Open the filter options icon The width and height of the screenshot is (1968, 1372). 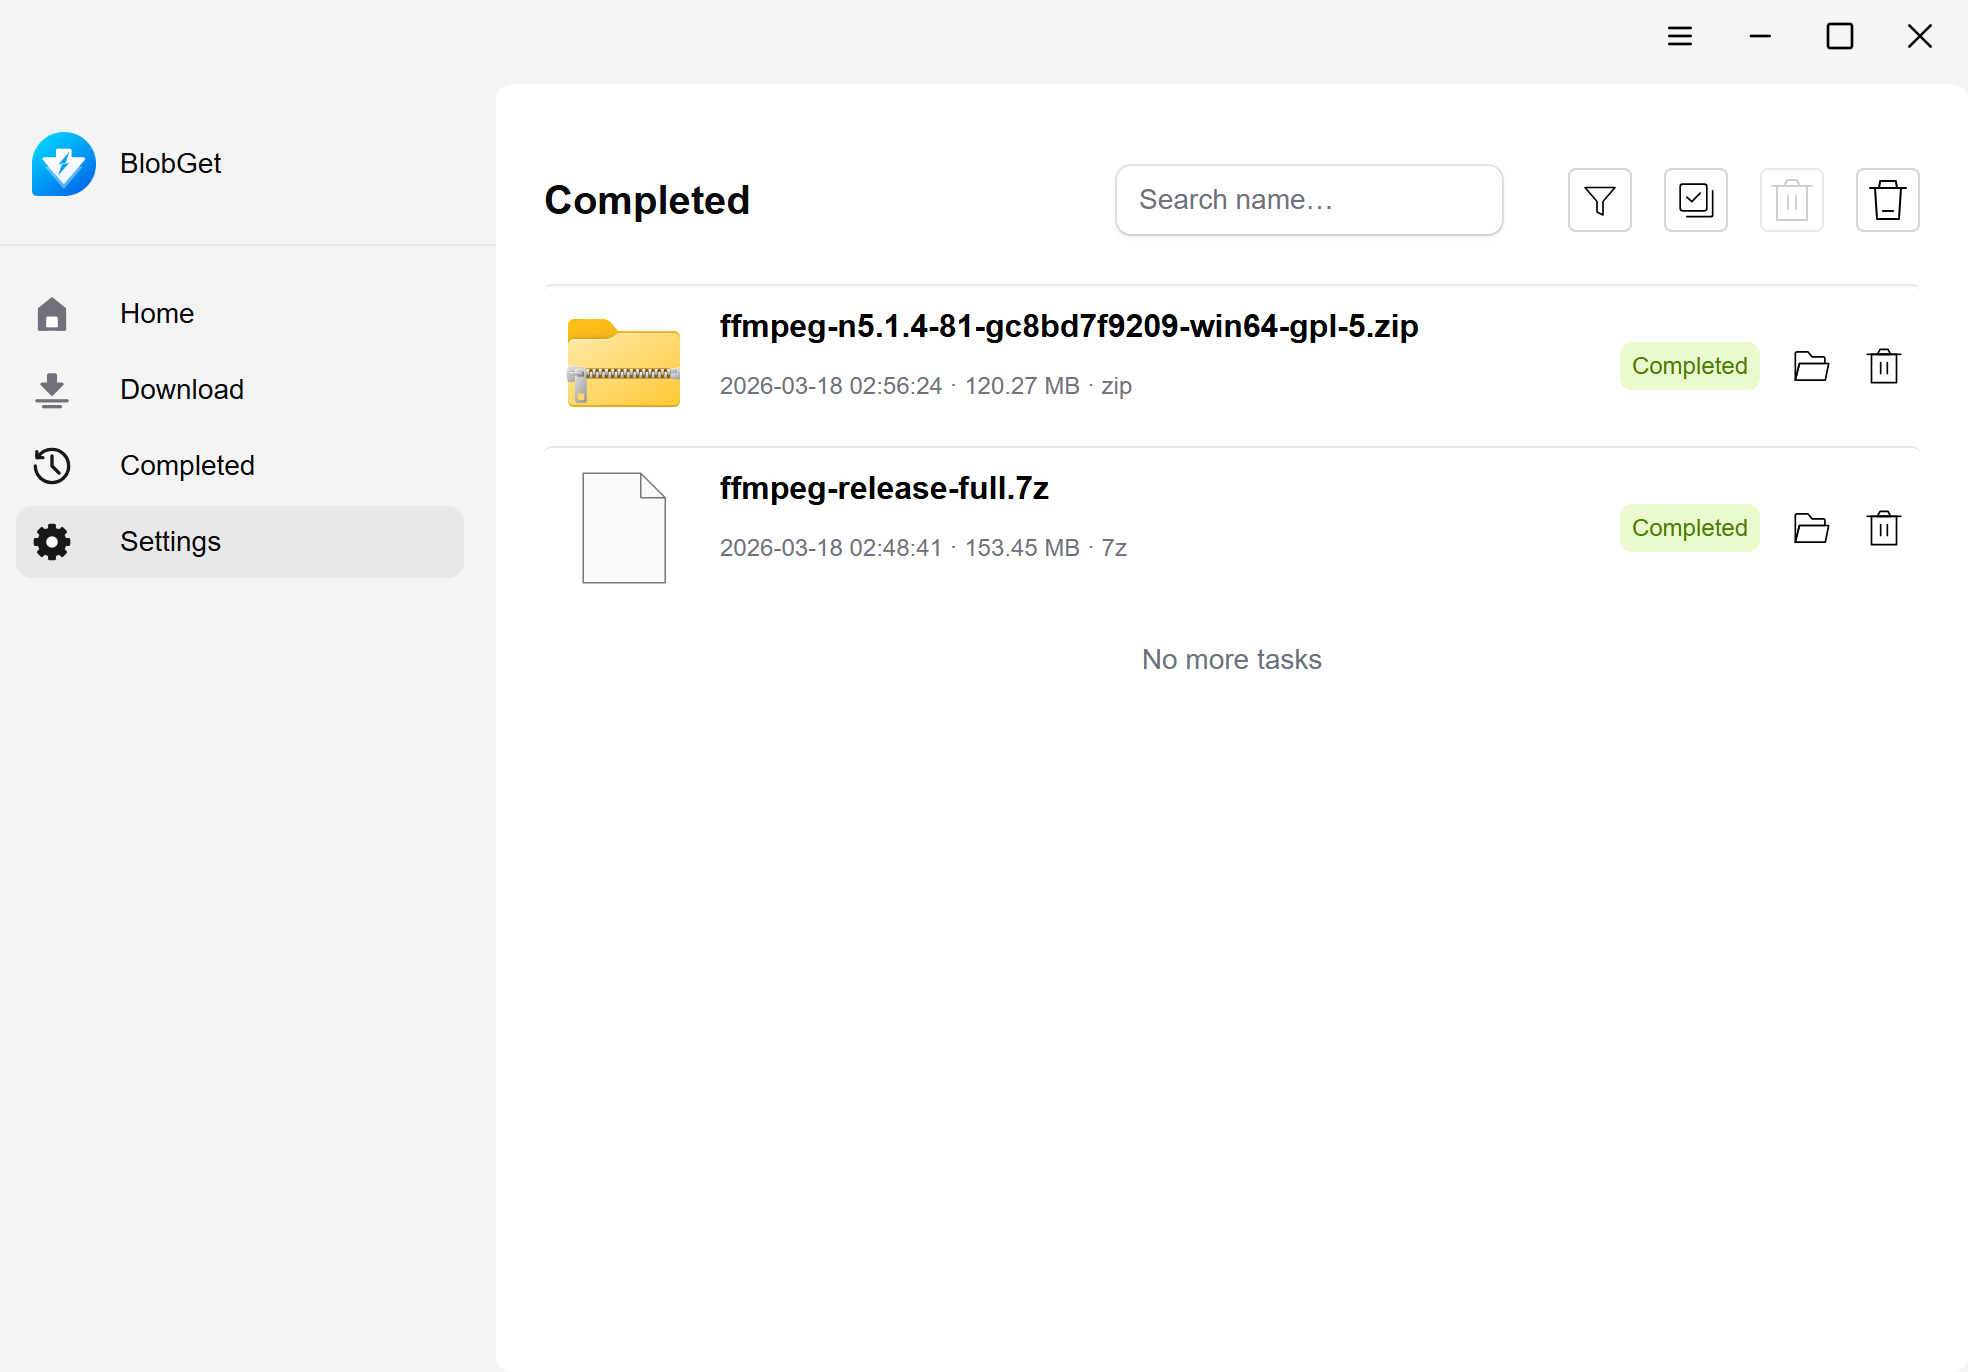pos(1598,200)
